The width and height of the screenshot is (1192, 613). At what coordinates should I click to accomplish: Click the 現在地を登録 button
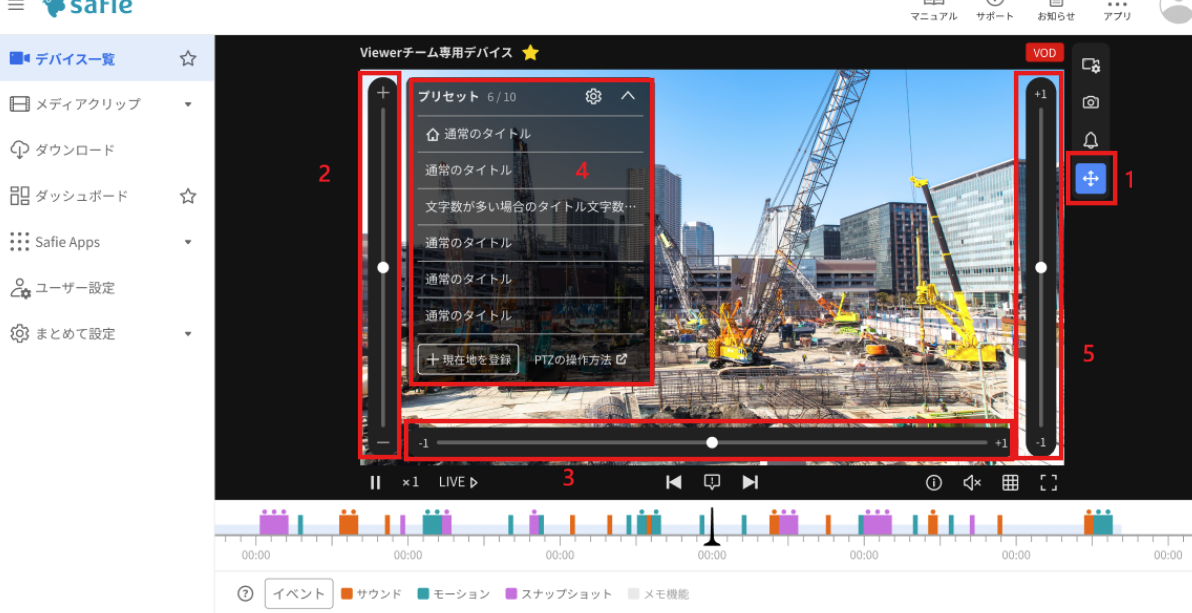click(468, 359)
